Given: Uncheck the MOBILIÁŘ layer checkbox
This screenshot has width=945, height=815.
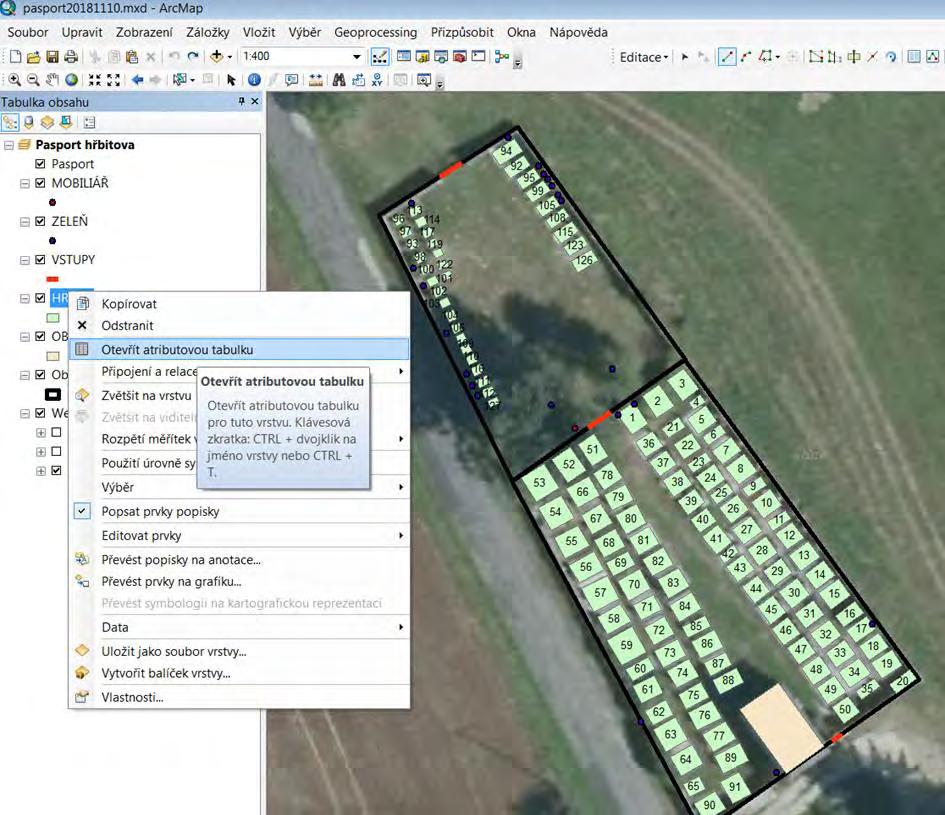Looking at the screenshot, I should 40,183.
